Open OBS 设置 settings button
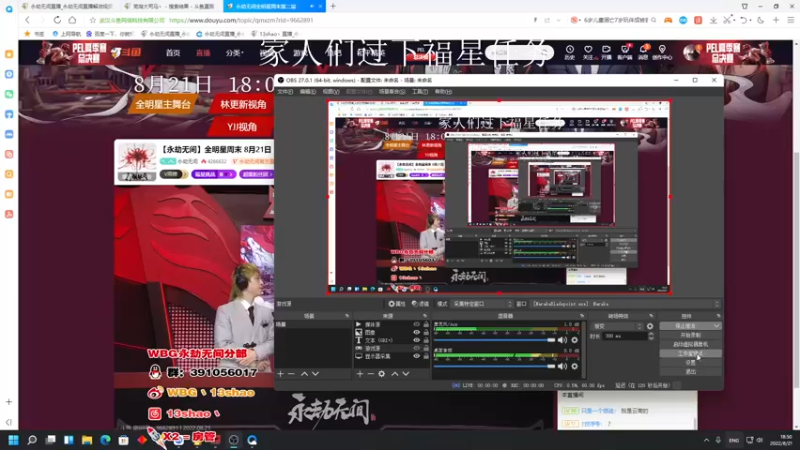Image resolution: width=800 pixels, height=450 pixels. tap(690, 363)
